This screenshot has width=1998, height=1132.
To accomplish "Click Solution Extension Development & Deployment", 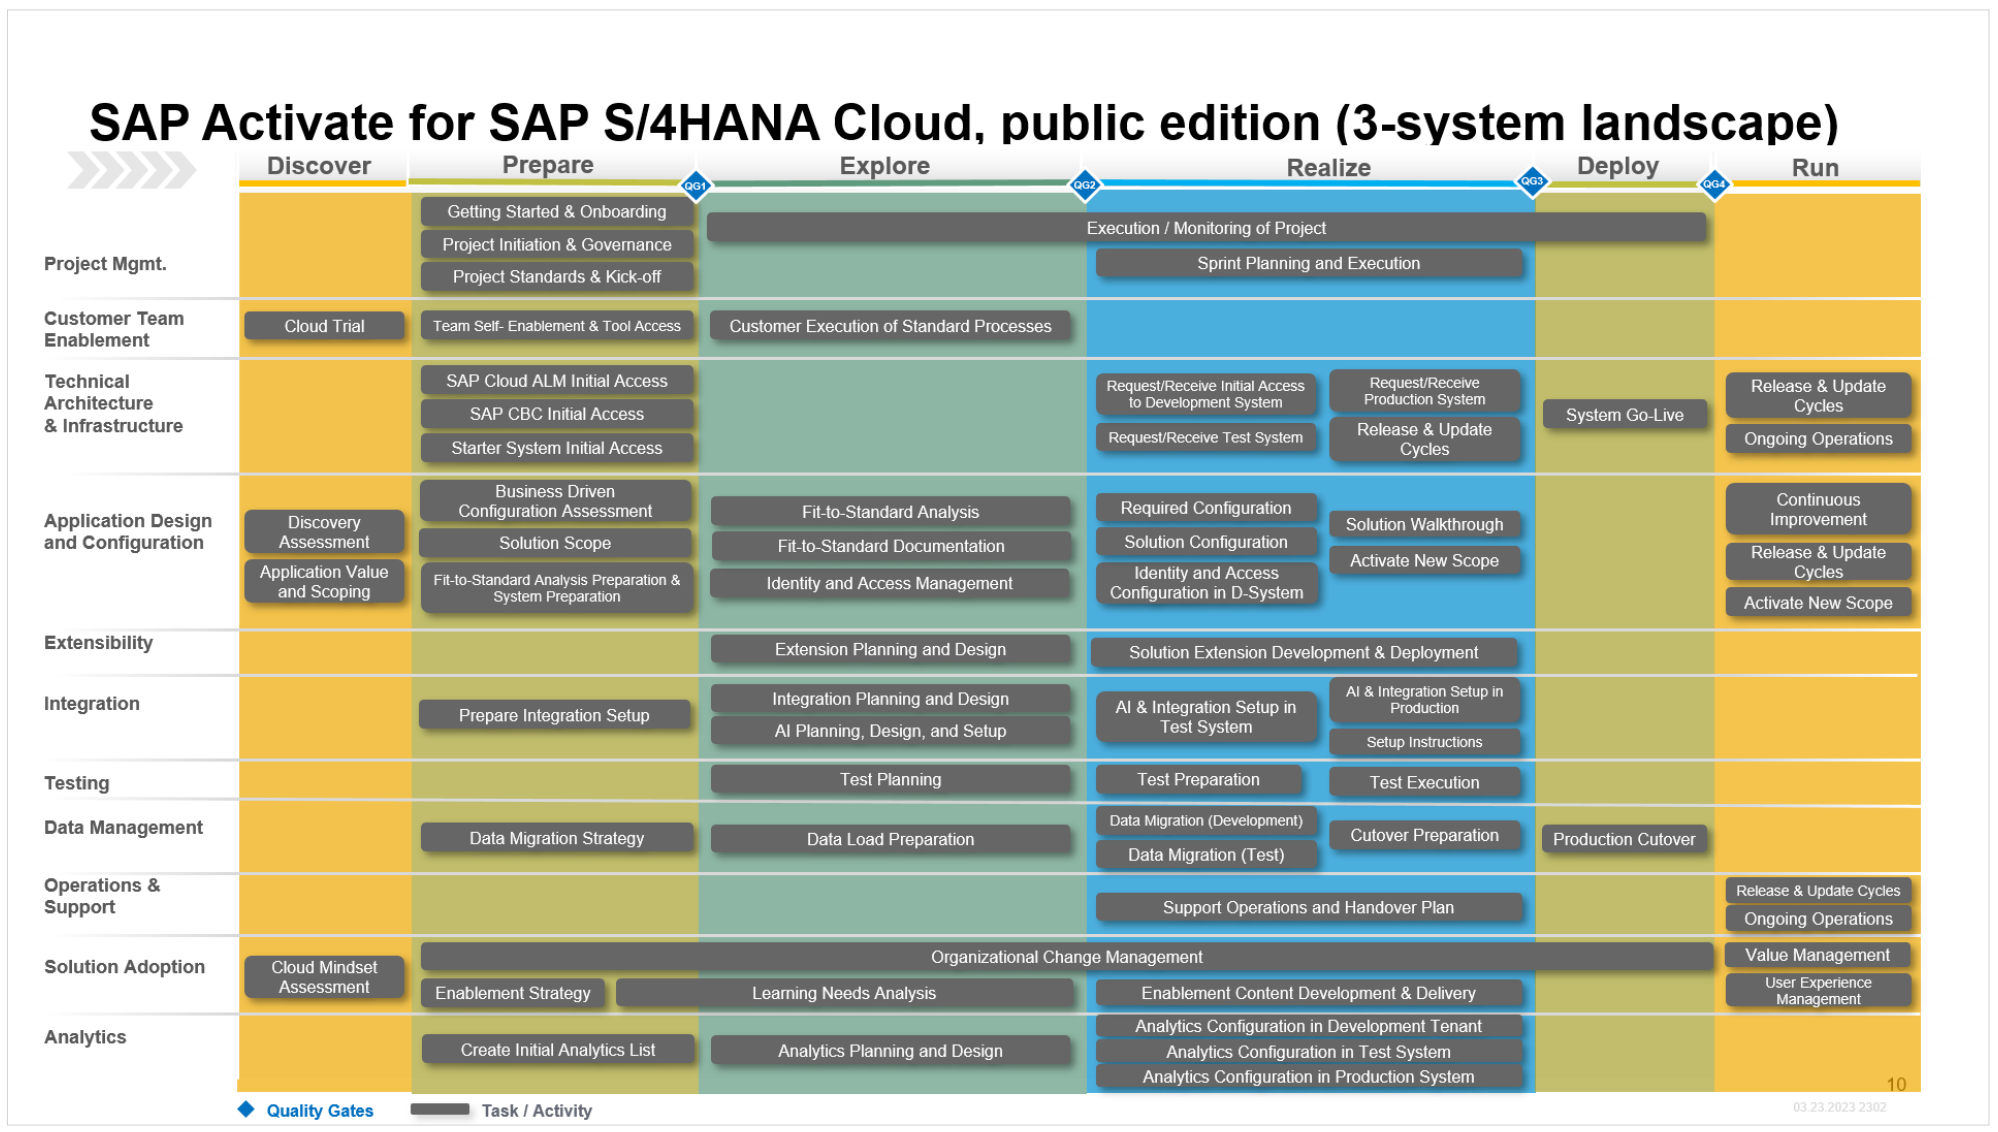I will tap(1304, 653).
